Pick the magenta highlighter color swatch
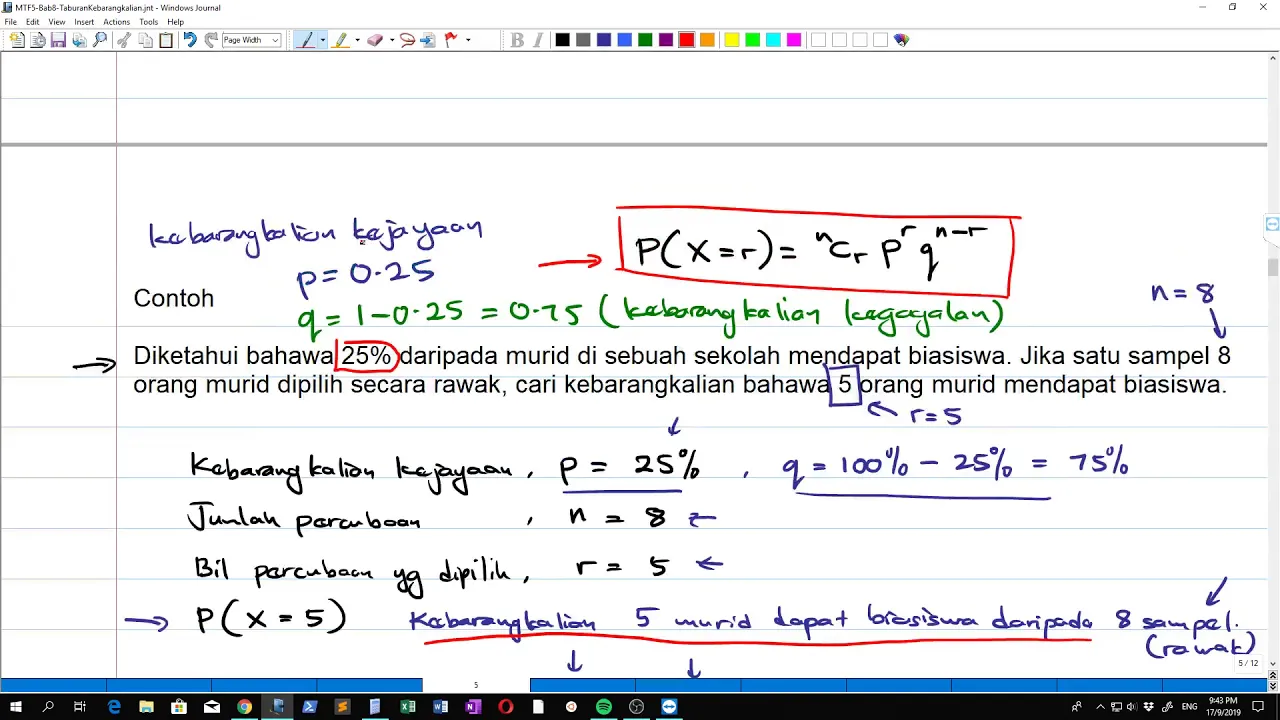 coord(794,40)
